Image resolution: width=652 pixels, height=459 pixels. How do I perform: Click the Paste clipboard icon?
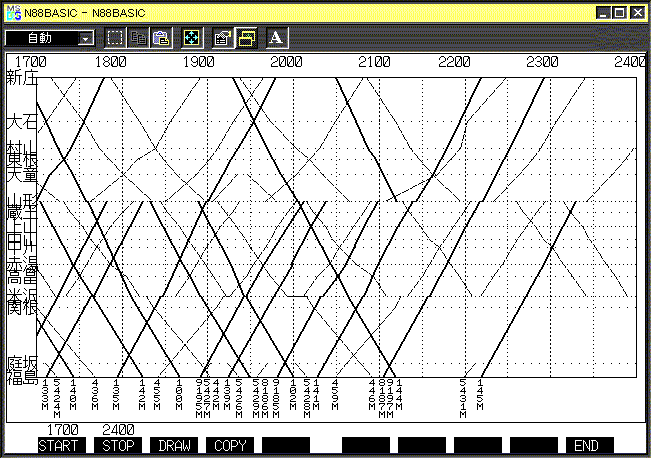(x=160, y=38)
